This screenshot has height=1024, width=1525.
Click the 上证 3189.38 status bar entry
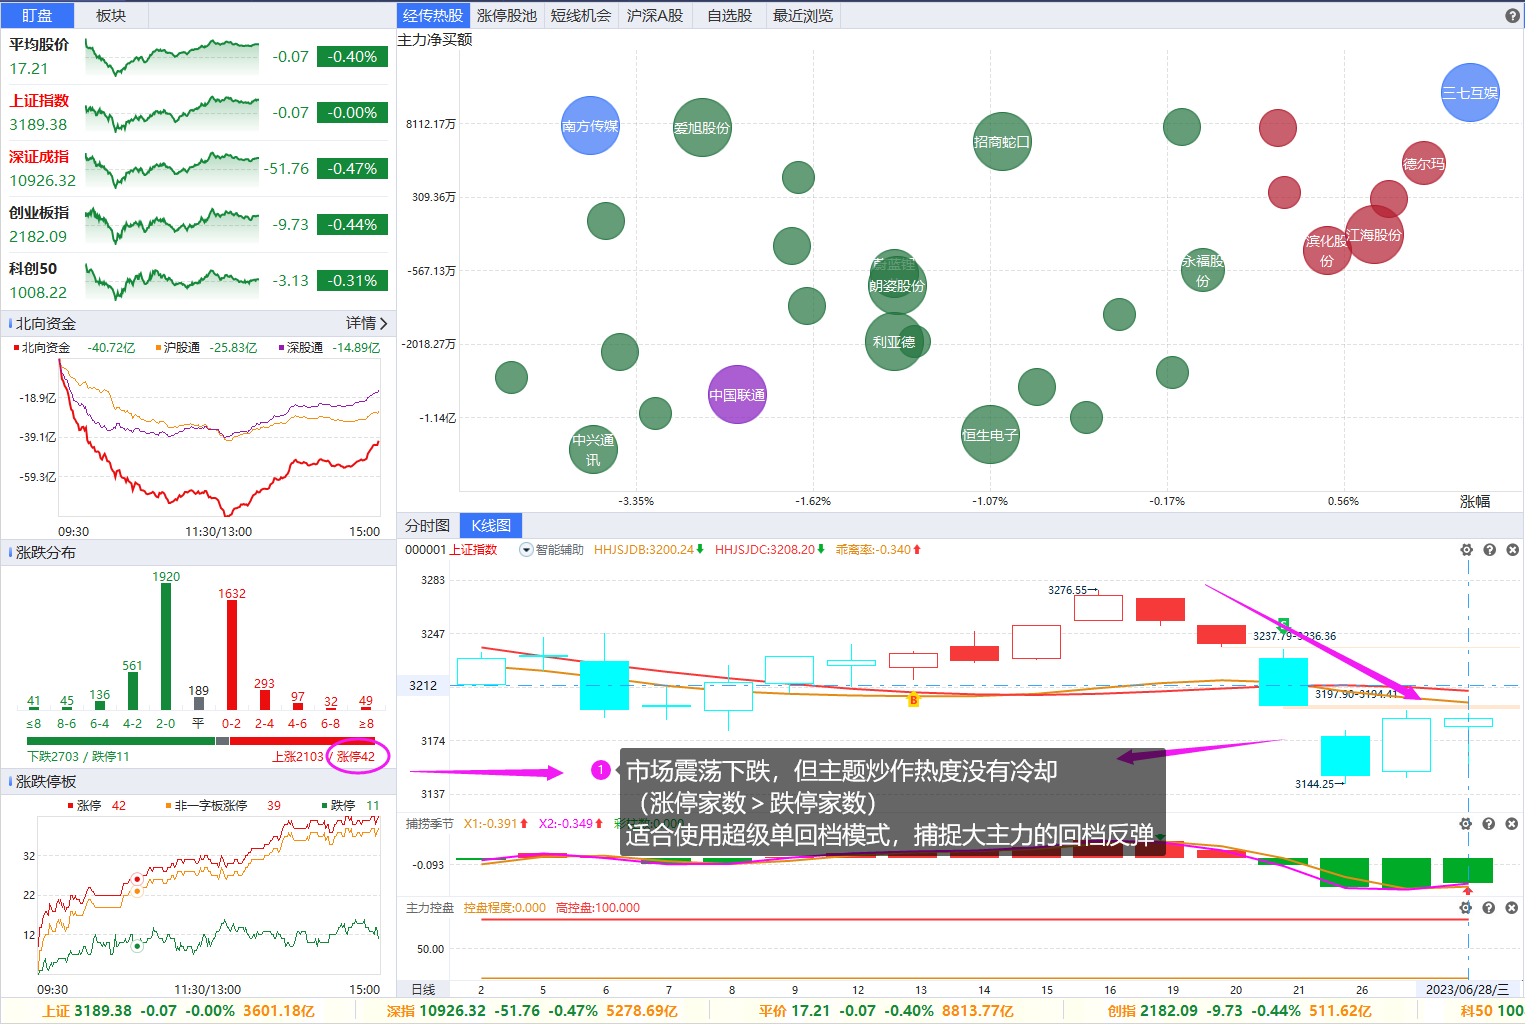(178, 1011)
